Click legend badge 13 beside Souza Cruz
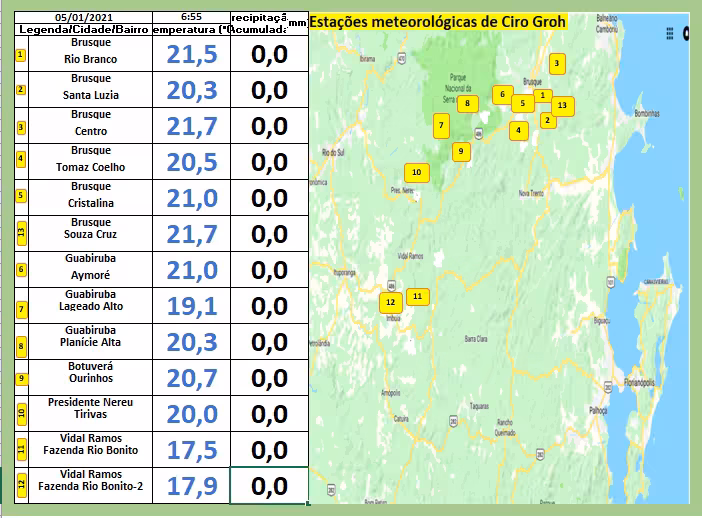 point(20,234)
